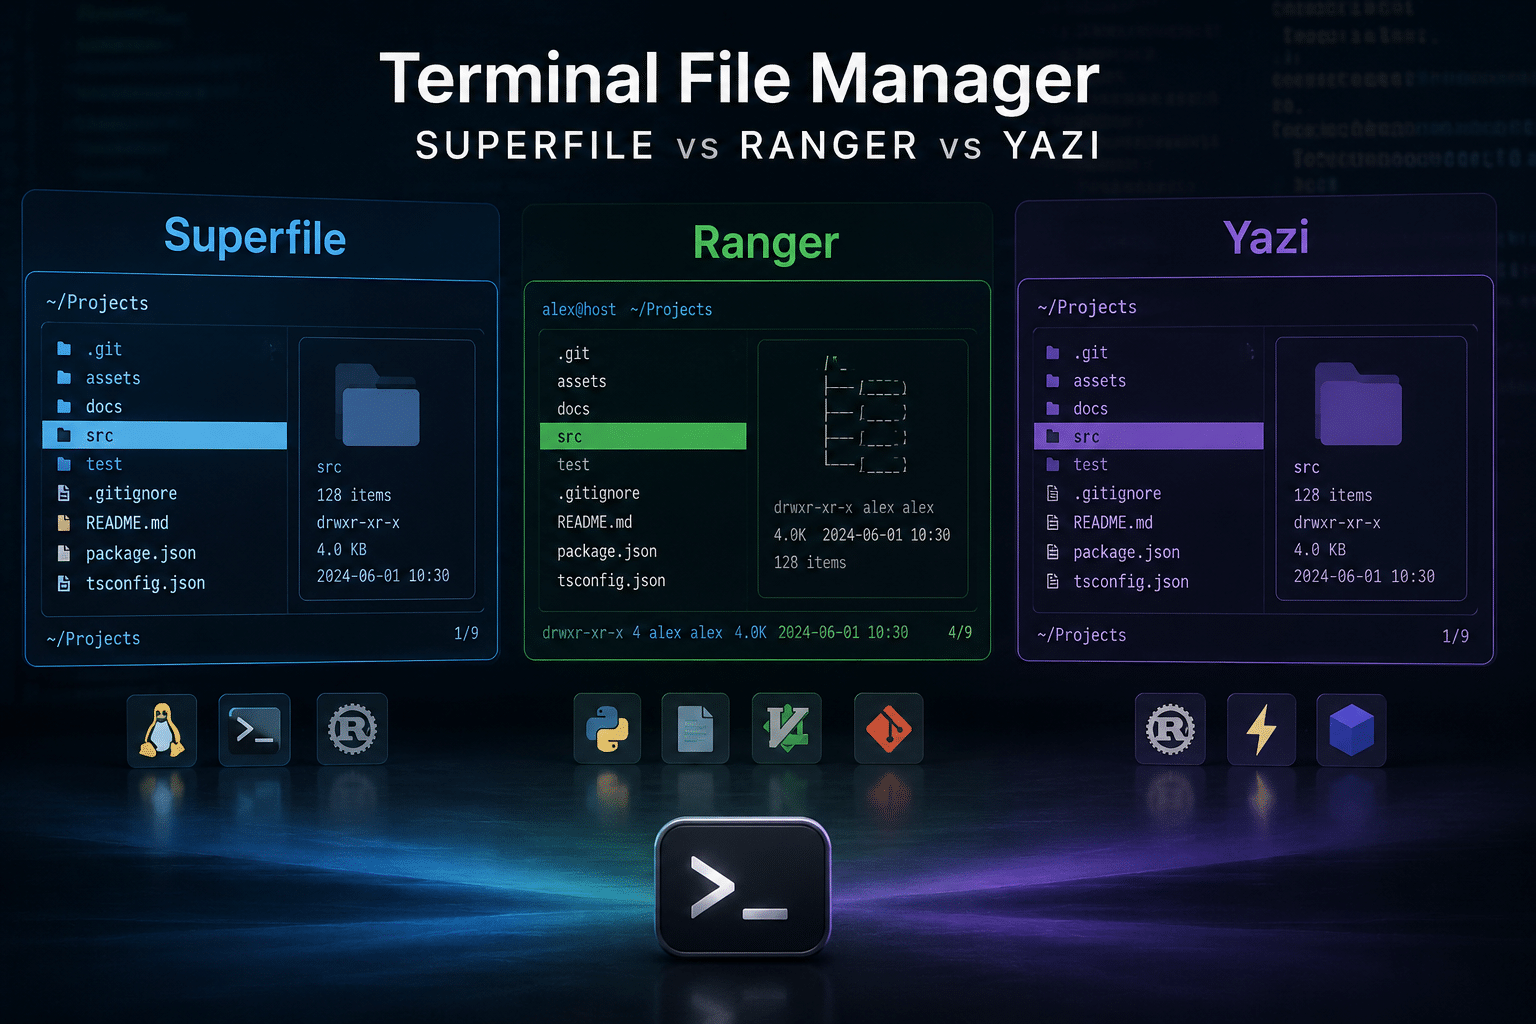This screenshot has height=1024, width=1536.
Task: Select the Rust gear icon beside the small terminal icon
Action: [x=352, y=730]
